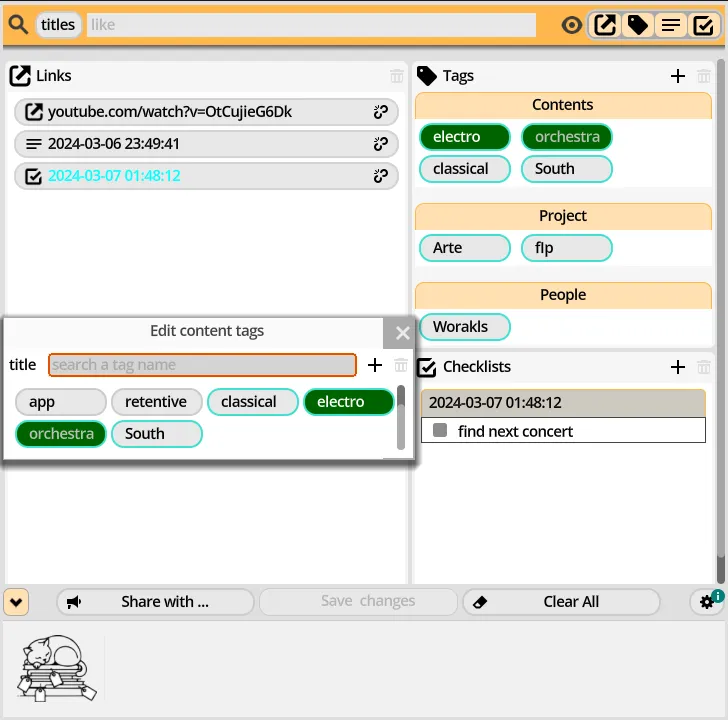Expand the bottom chevron dropdown button
This screenshot has height=720, width=728.
click(16, 603)
